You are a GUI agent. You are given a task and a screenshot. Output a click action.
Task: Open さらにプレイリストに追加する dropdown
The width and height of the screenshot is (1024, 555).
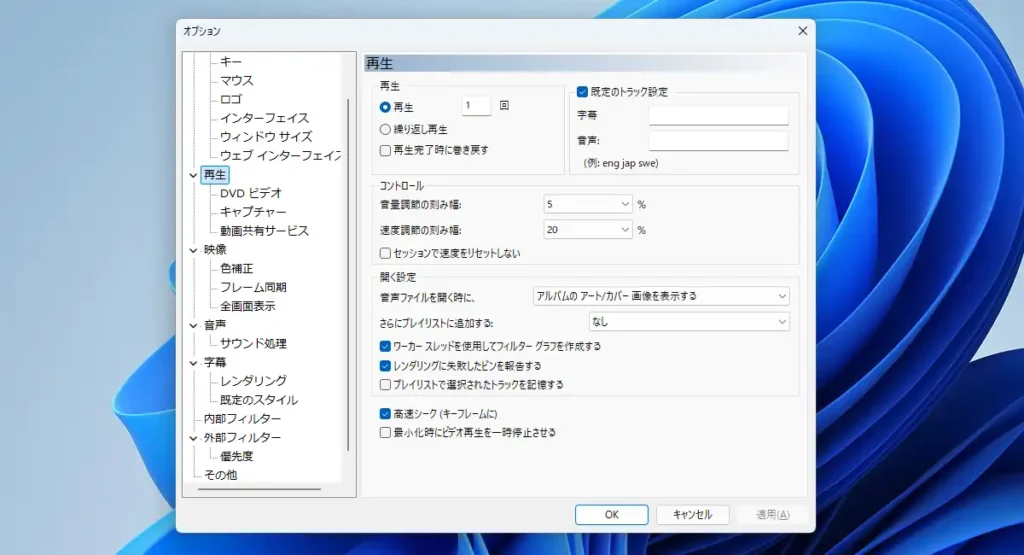tap(688, 322)
